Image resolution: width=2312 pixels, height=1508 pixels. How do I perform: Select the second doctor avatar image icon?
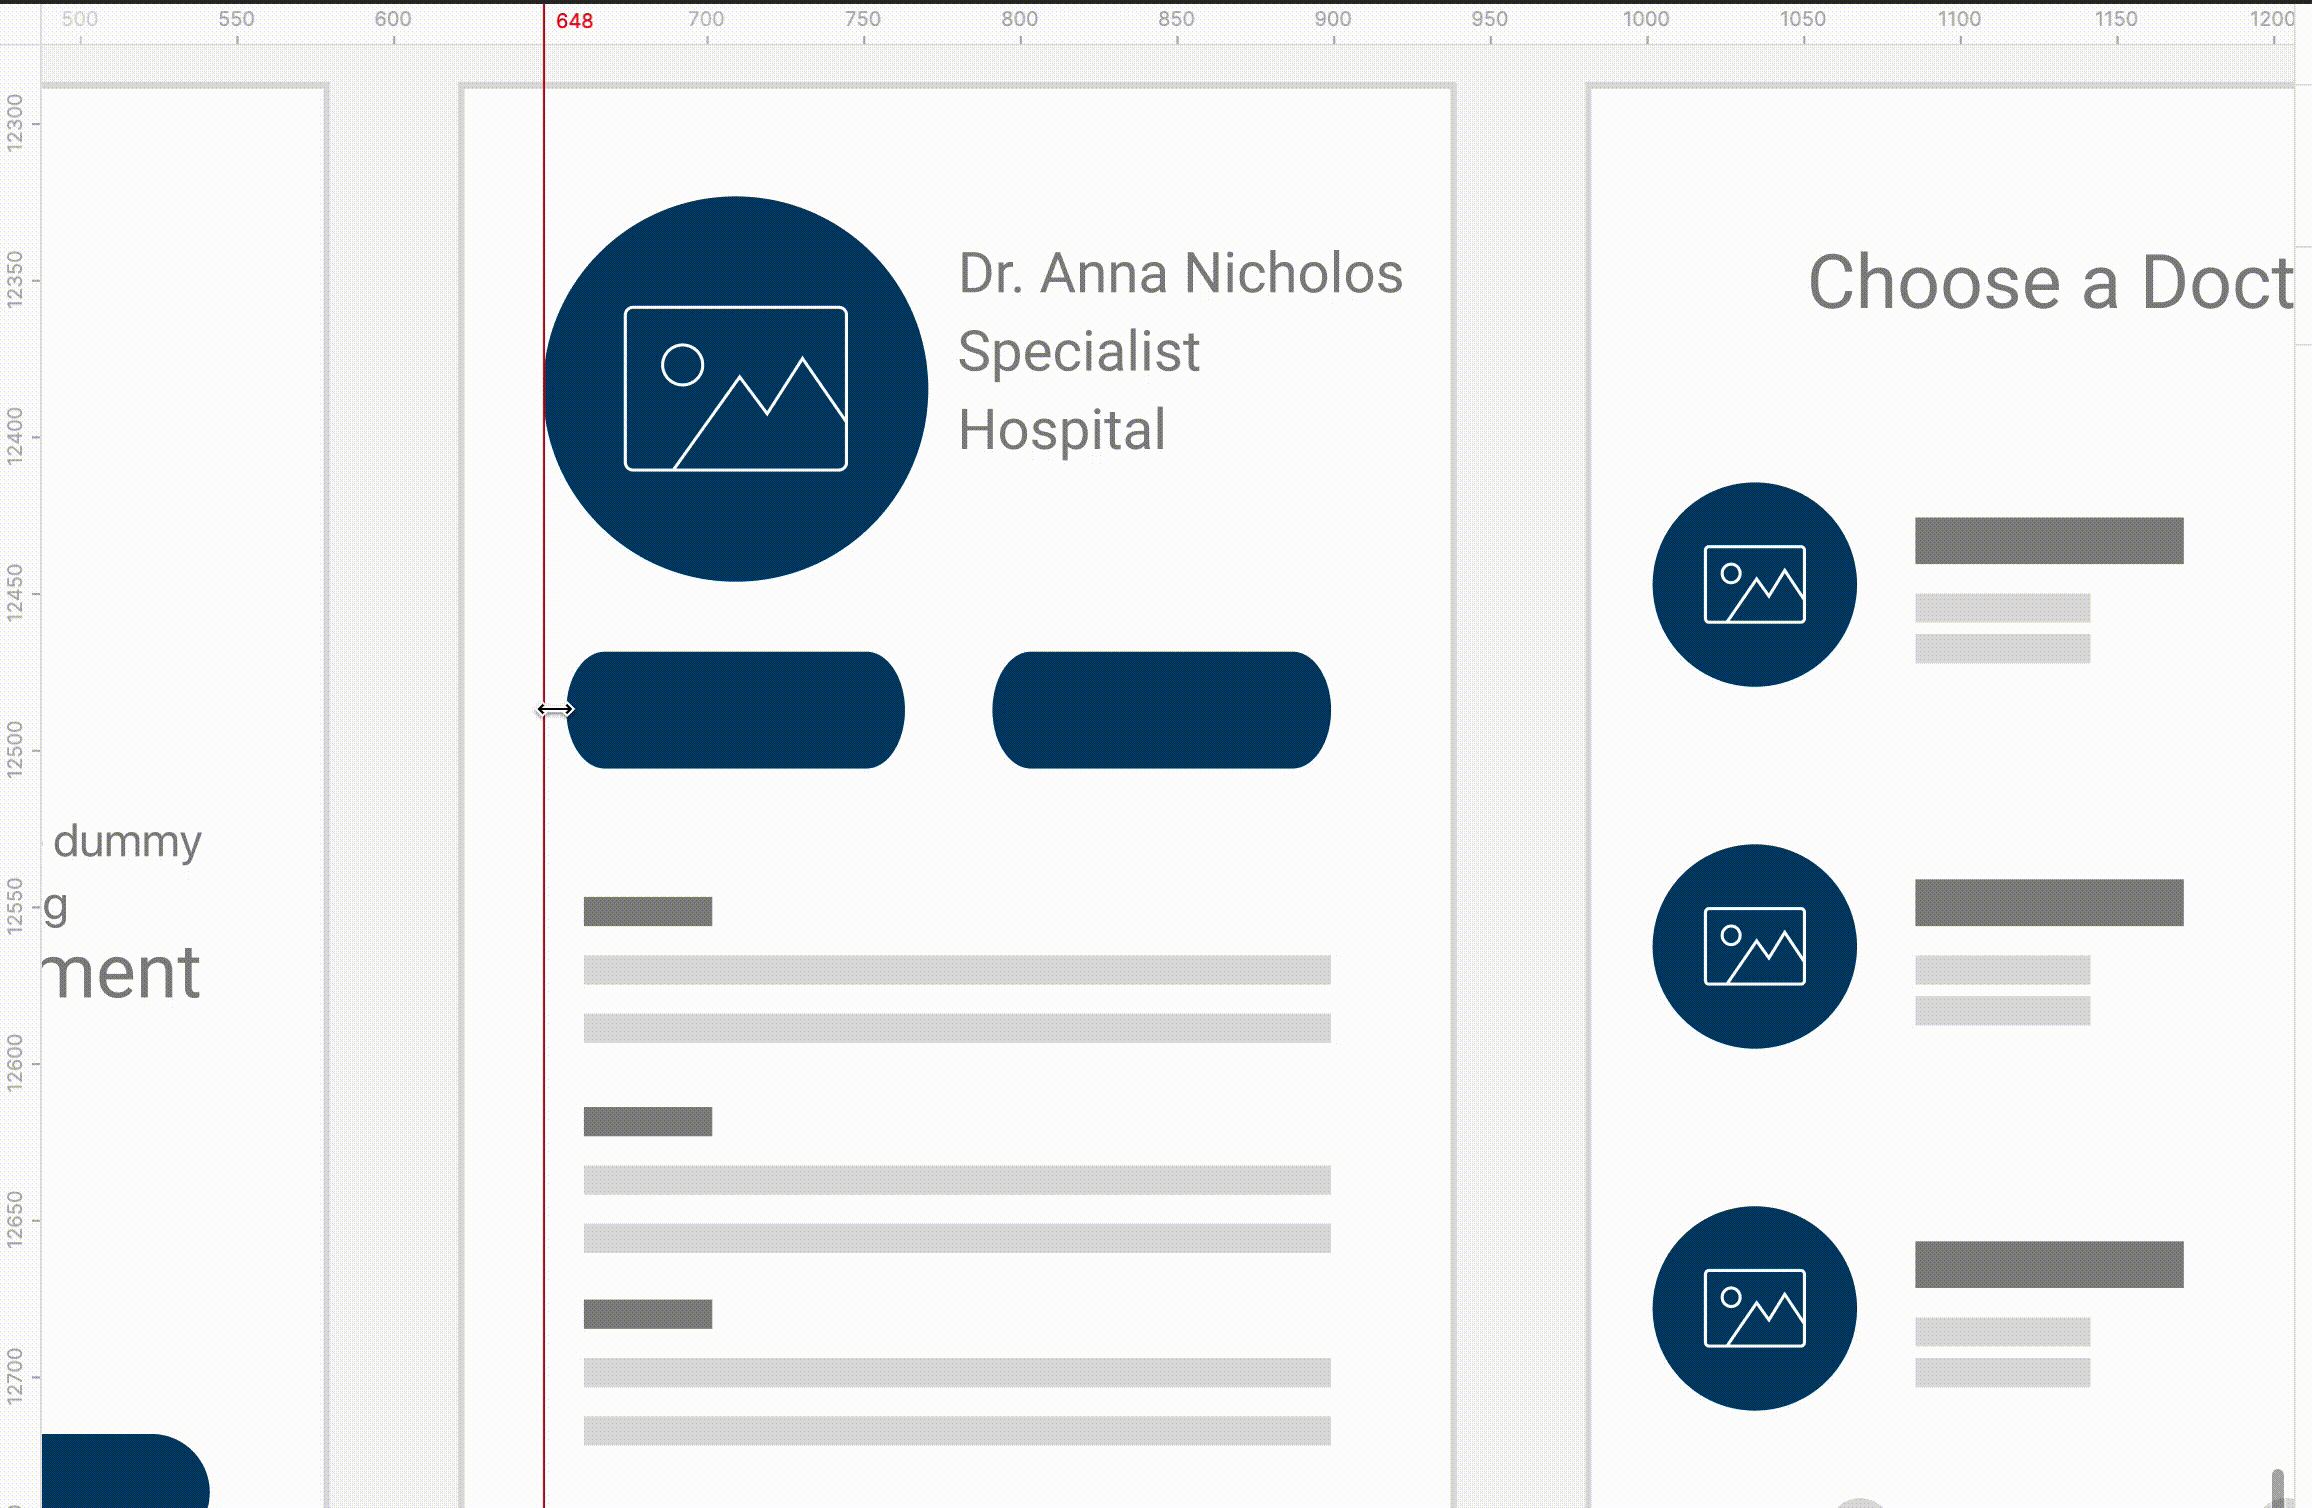tap(1754, 946)
